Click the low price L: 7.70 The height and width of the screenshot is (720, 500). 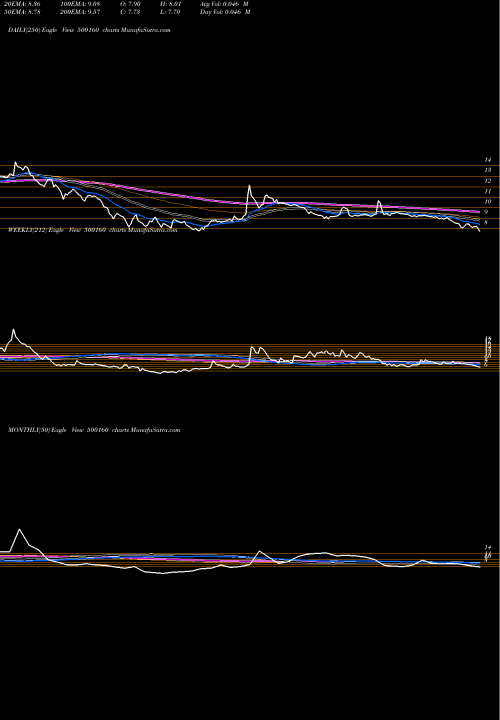click(x=172, y=12)
